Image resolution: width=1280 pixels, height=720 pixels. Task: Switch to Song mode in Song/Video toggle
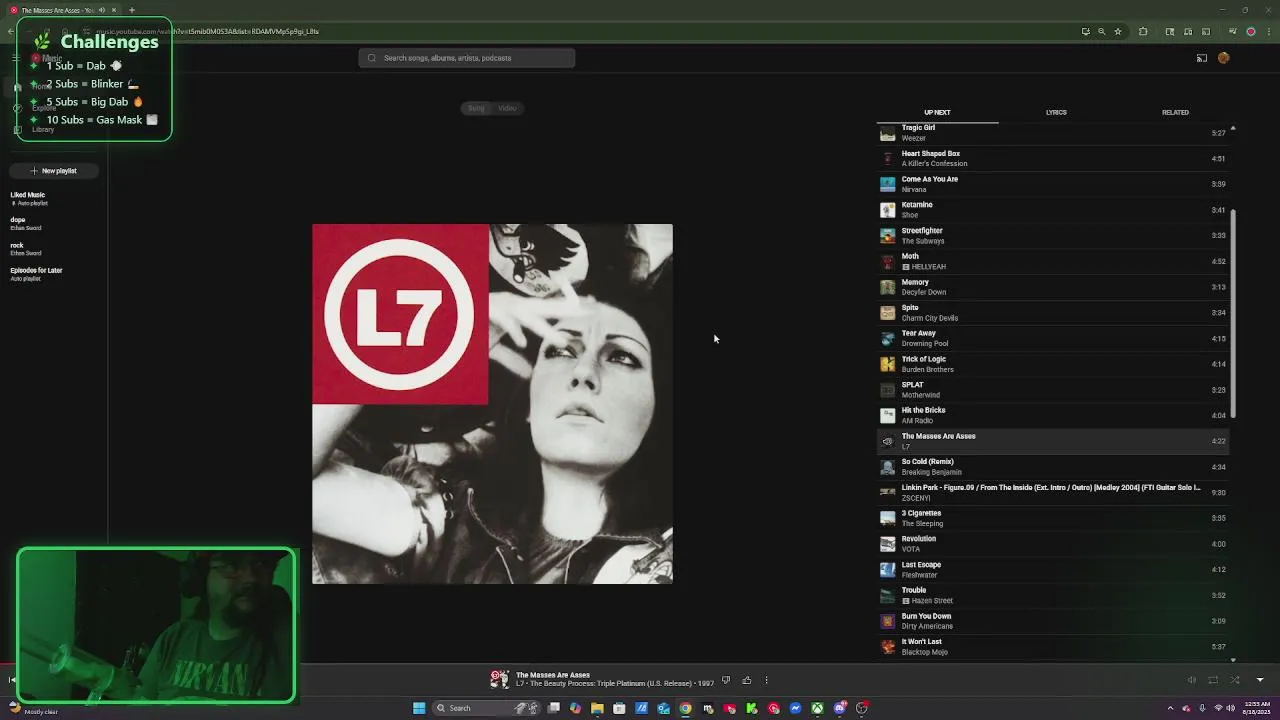(476, 108)
